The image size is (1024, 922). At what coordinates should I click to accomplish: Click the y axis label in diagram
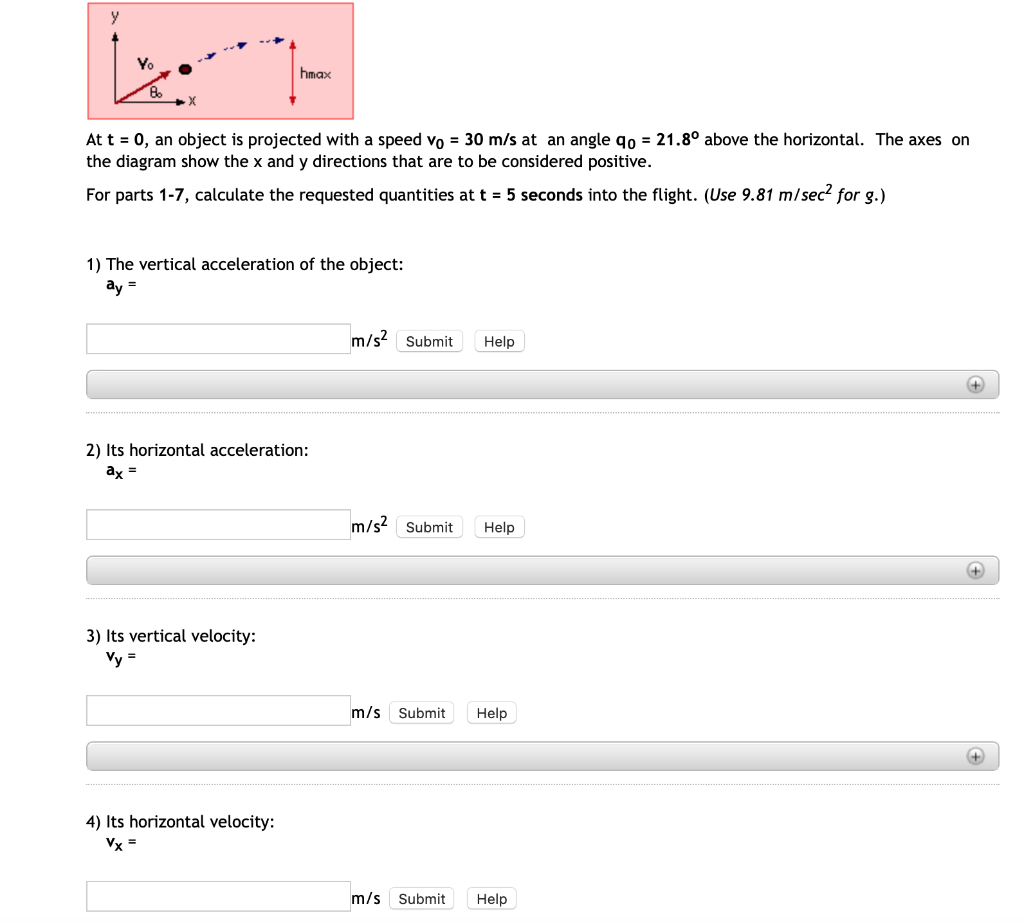click(113, 16)
